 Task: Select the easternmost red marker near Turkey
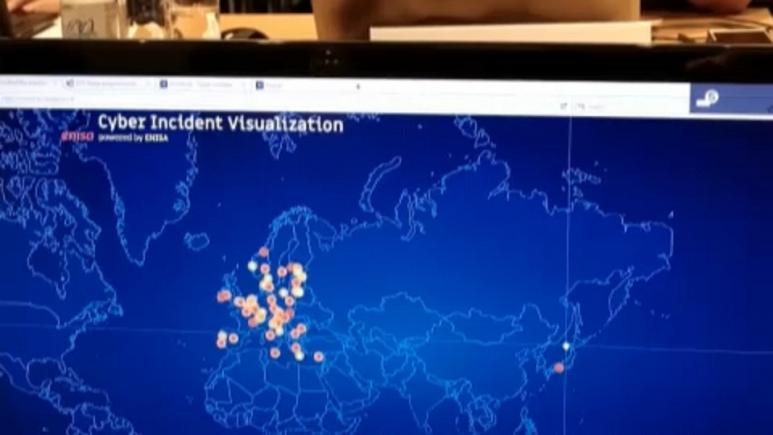click(319, 356)
